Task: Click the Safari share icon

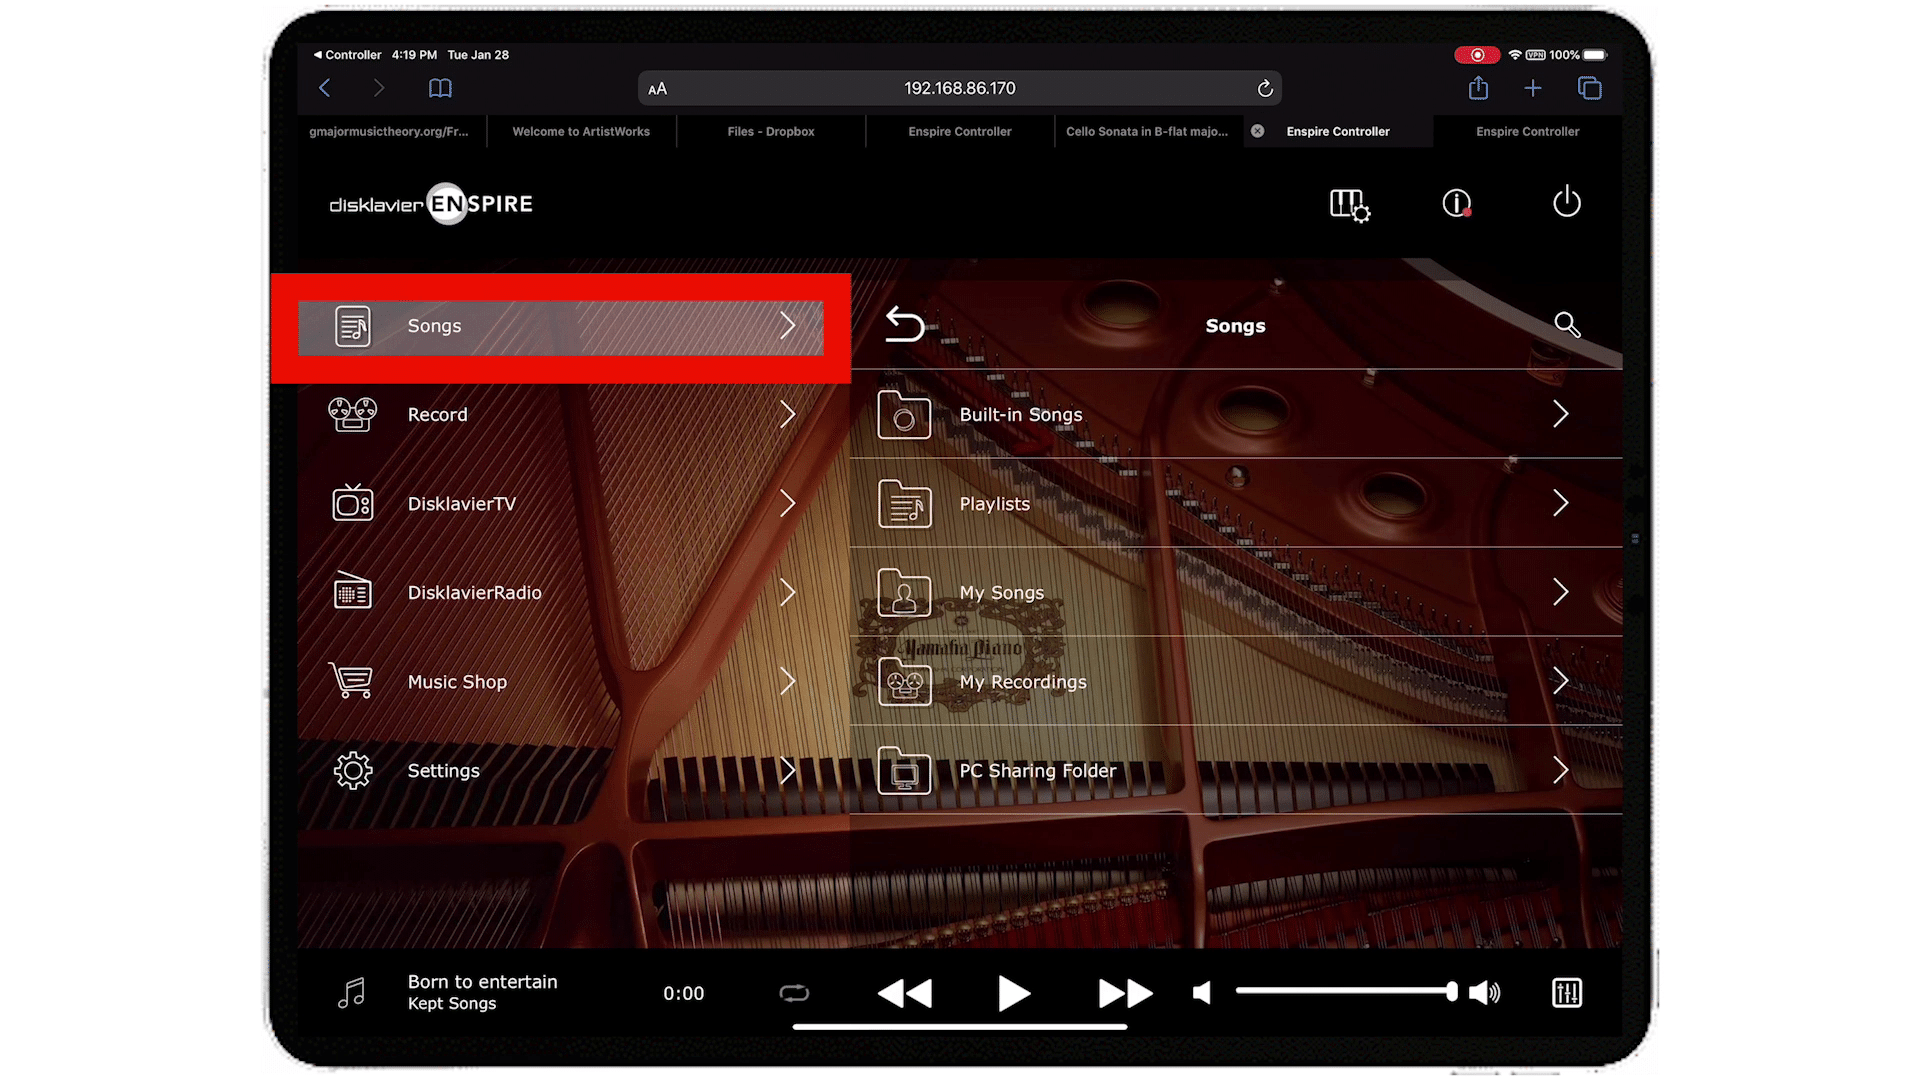Action: [x=1478, y=89]
